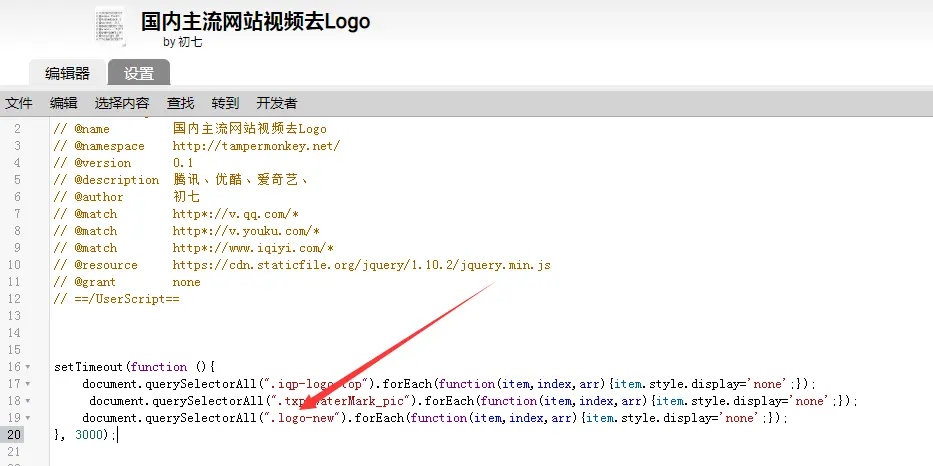Open the 选择内容 menu

[122, 103]
